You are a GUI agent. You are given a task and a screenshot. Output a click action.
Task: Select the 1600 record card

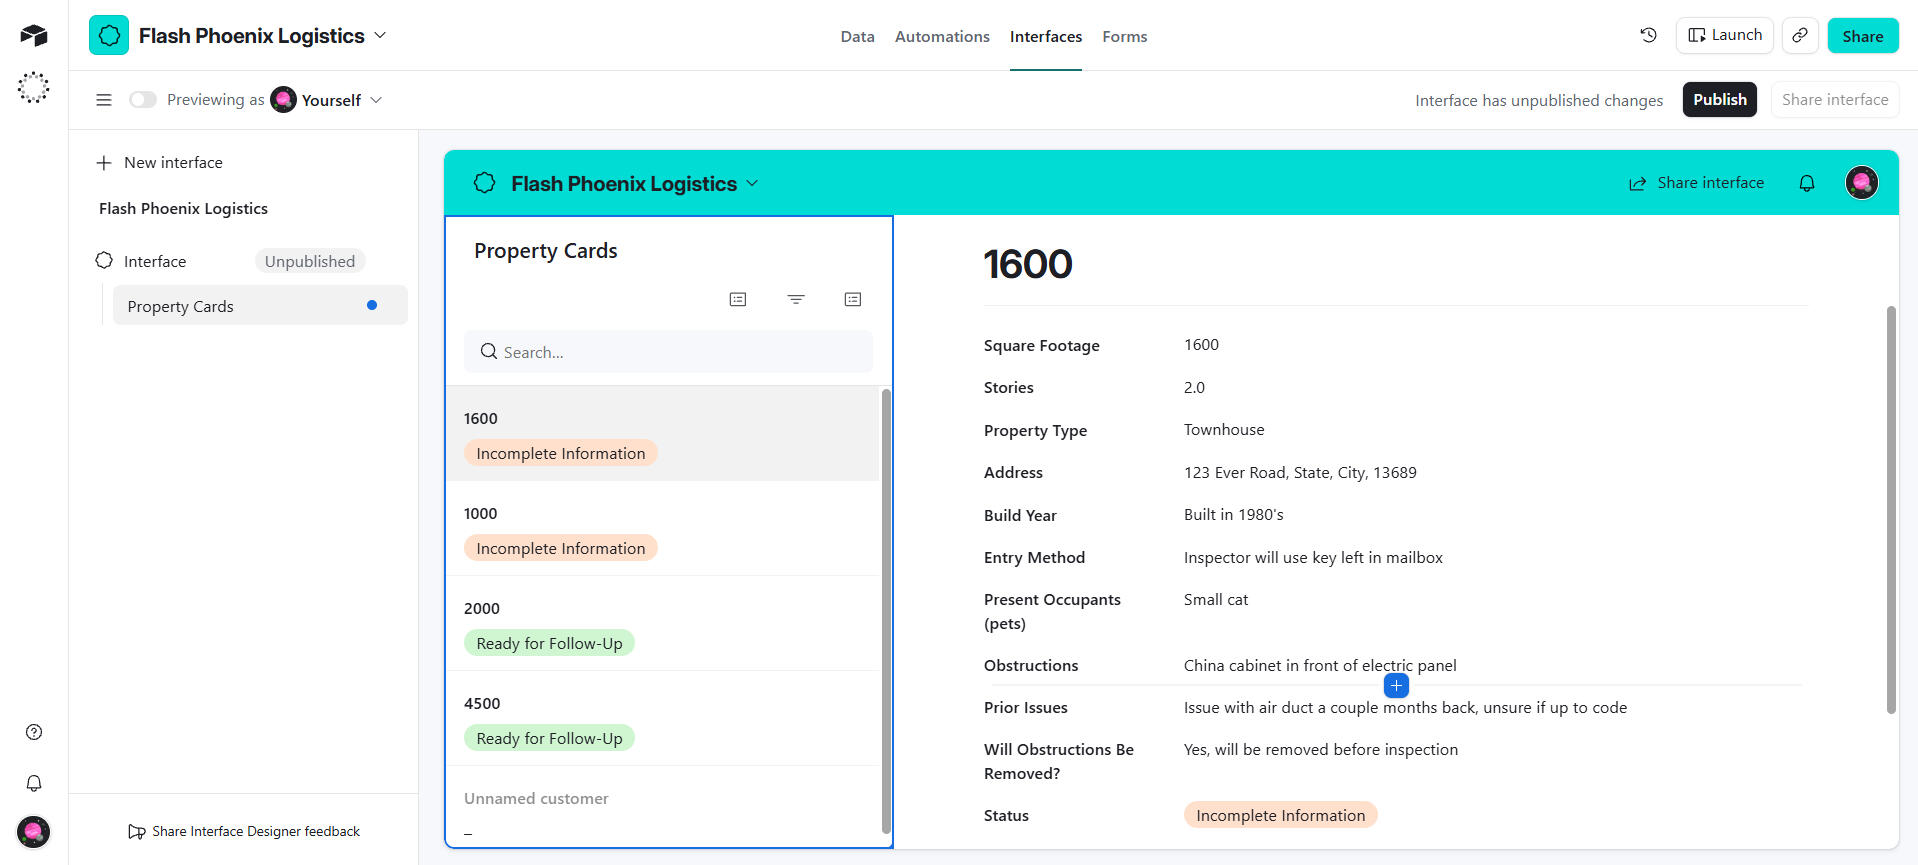click(x=662, y=434)
